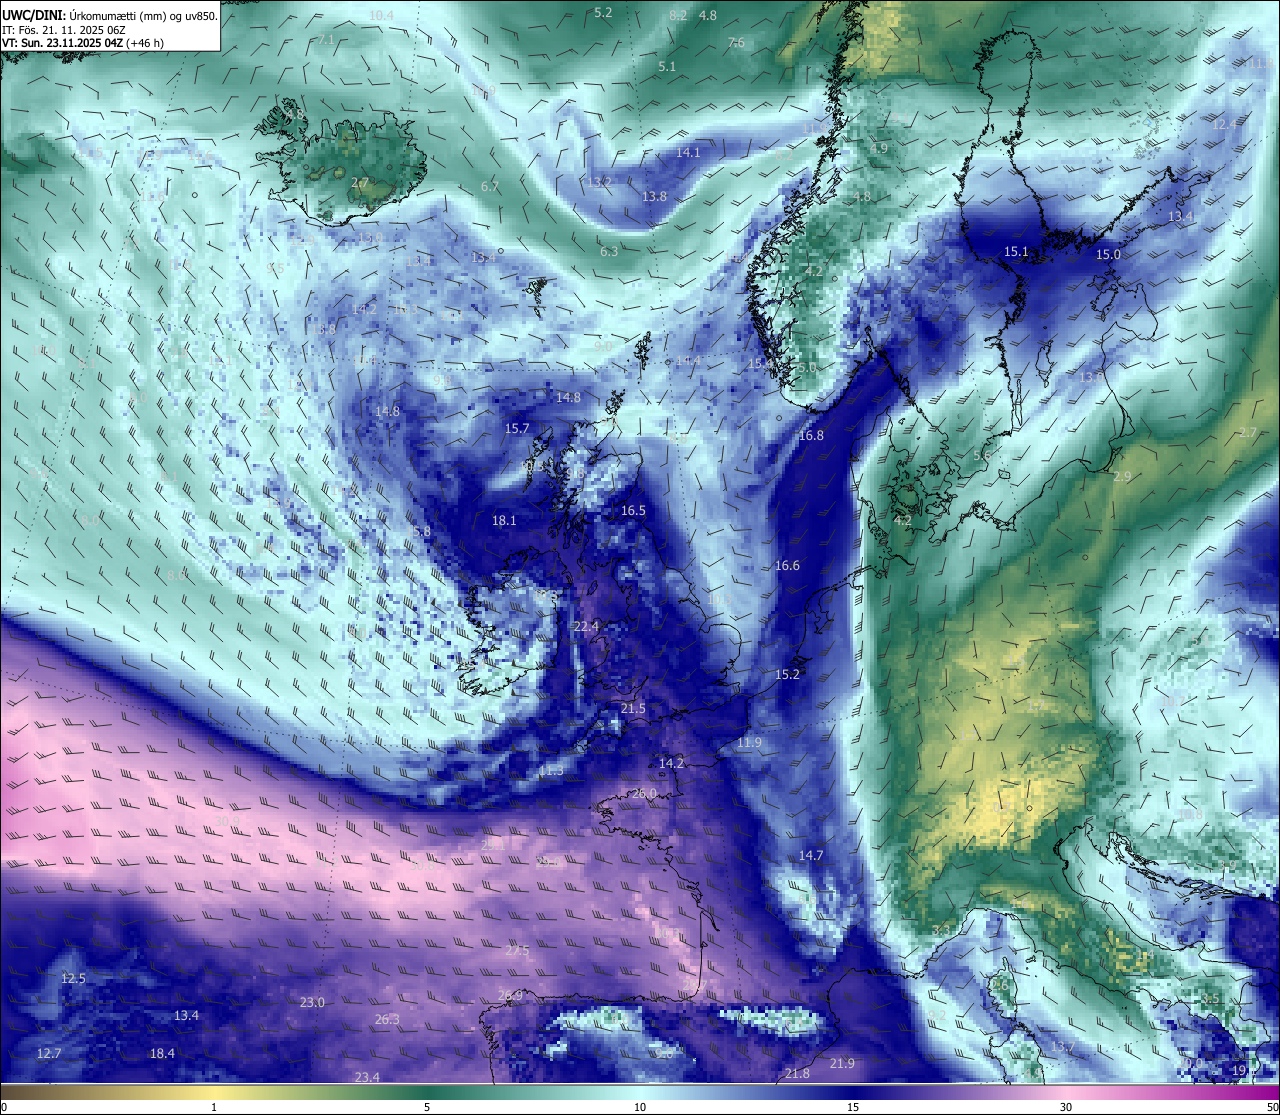Click the 5.1 value label

667,66
